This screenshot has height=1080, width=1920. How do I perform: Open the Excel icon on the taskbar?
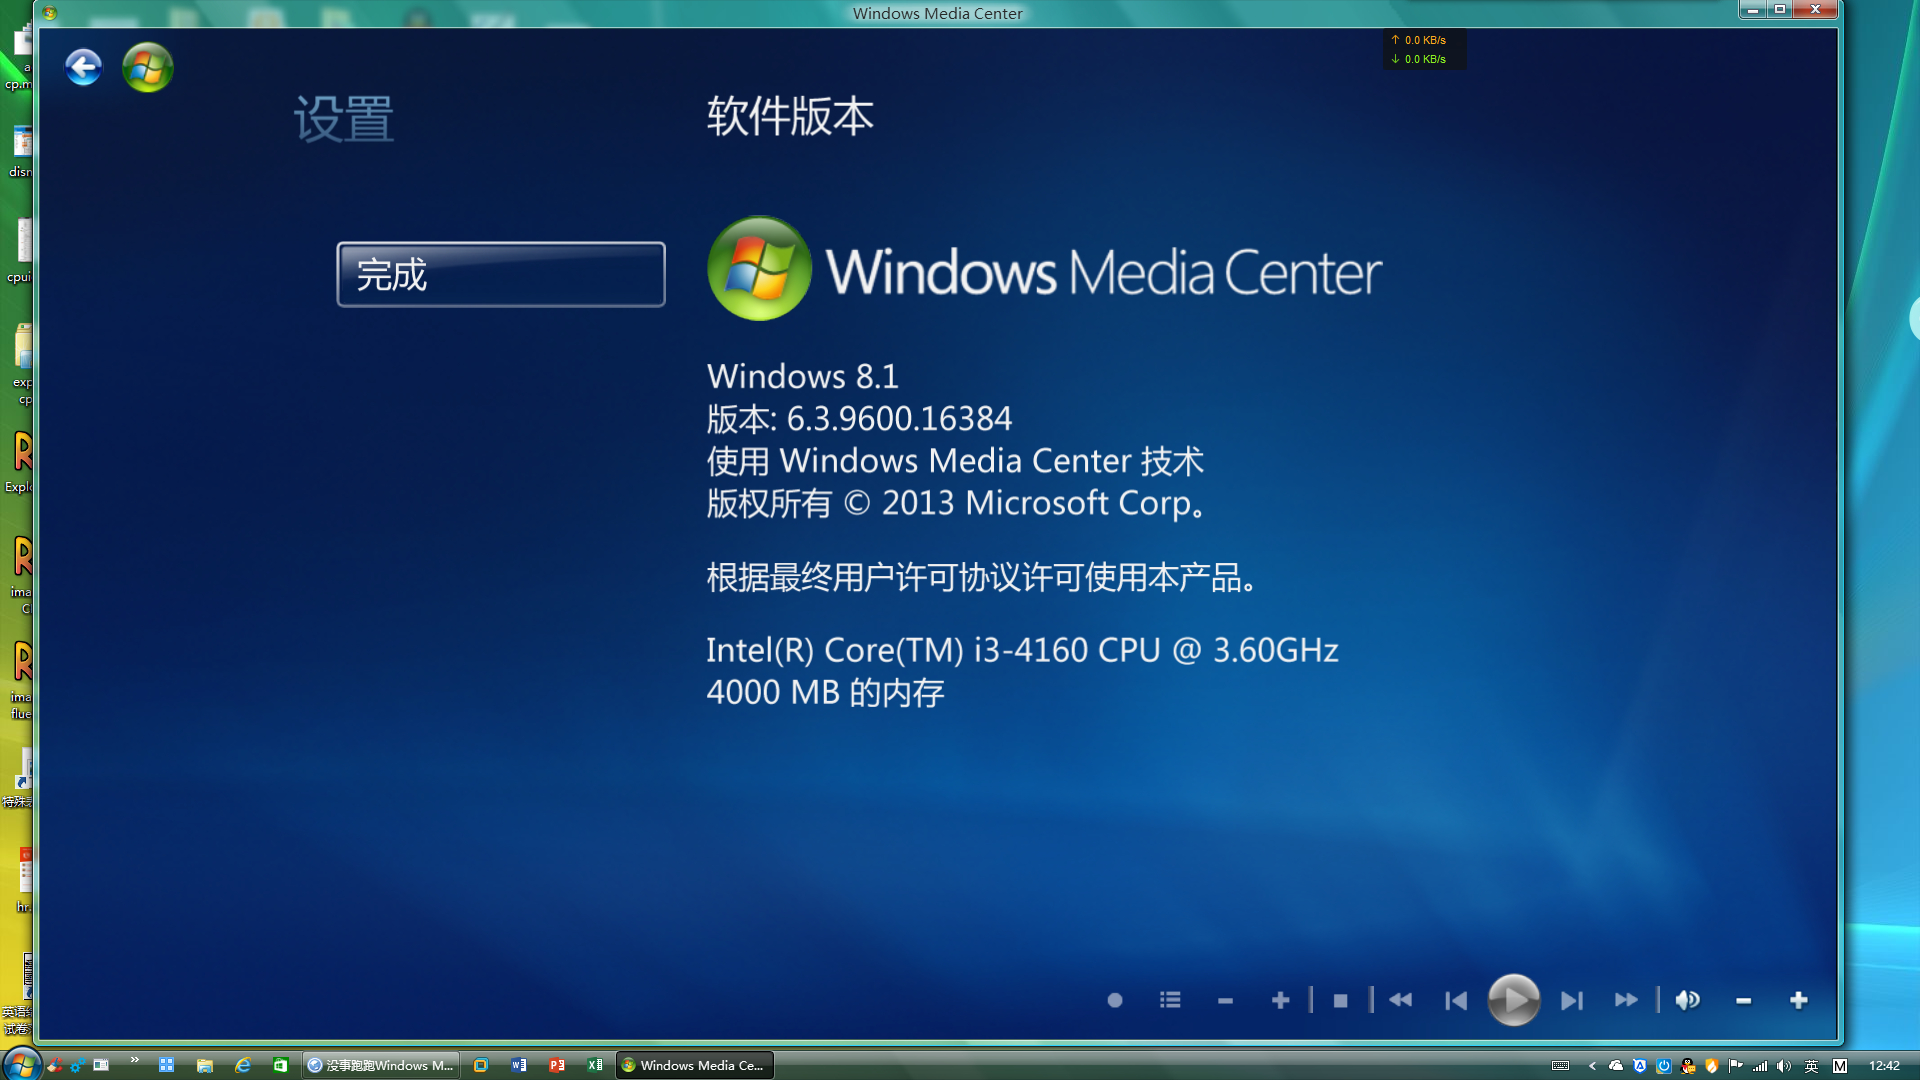pos(595,1065)
